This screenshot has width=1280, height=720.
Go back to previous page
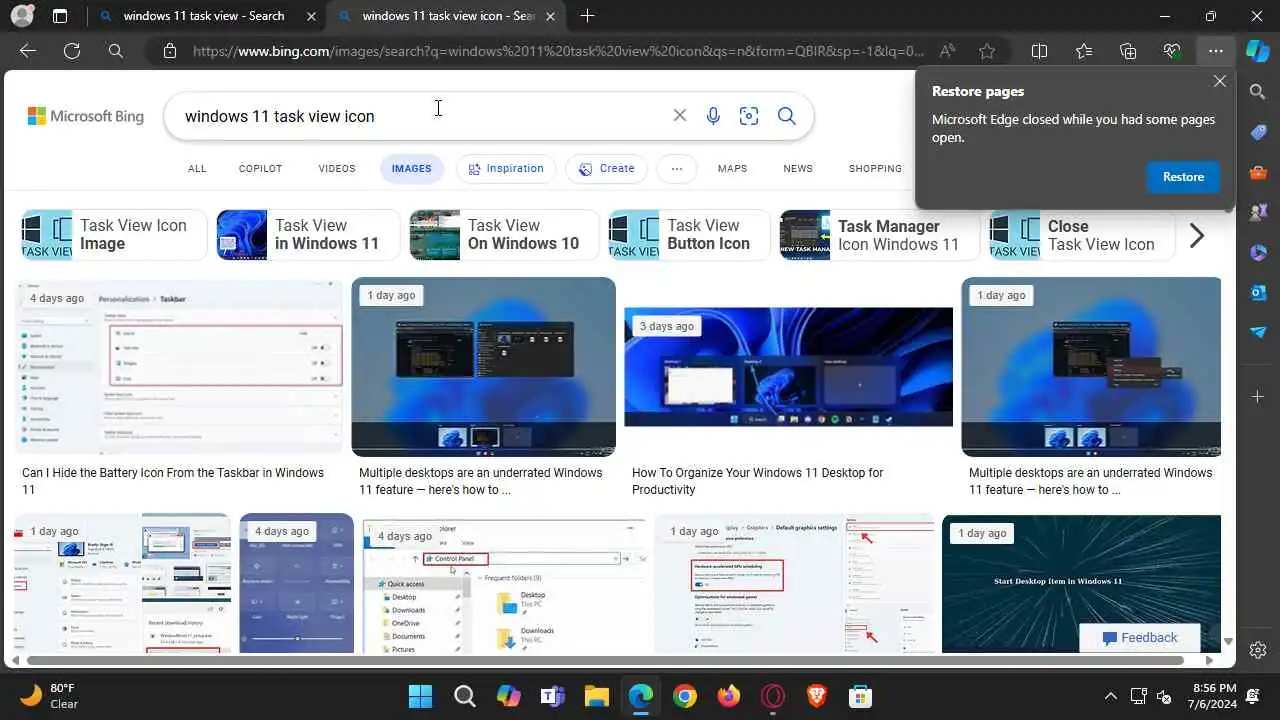tap(28, 51)
